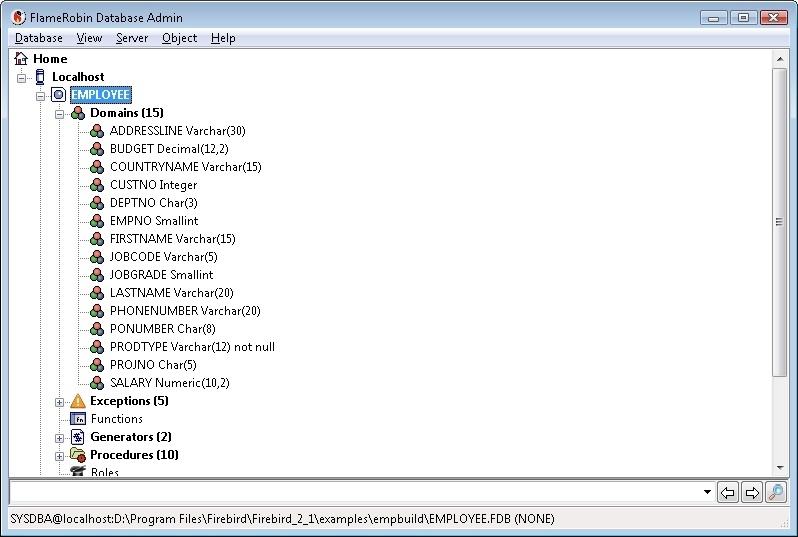Click the tree scrollbar up arrow

point(780,59)
